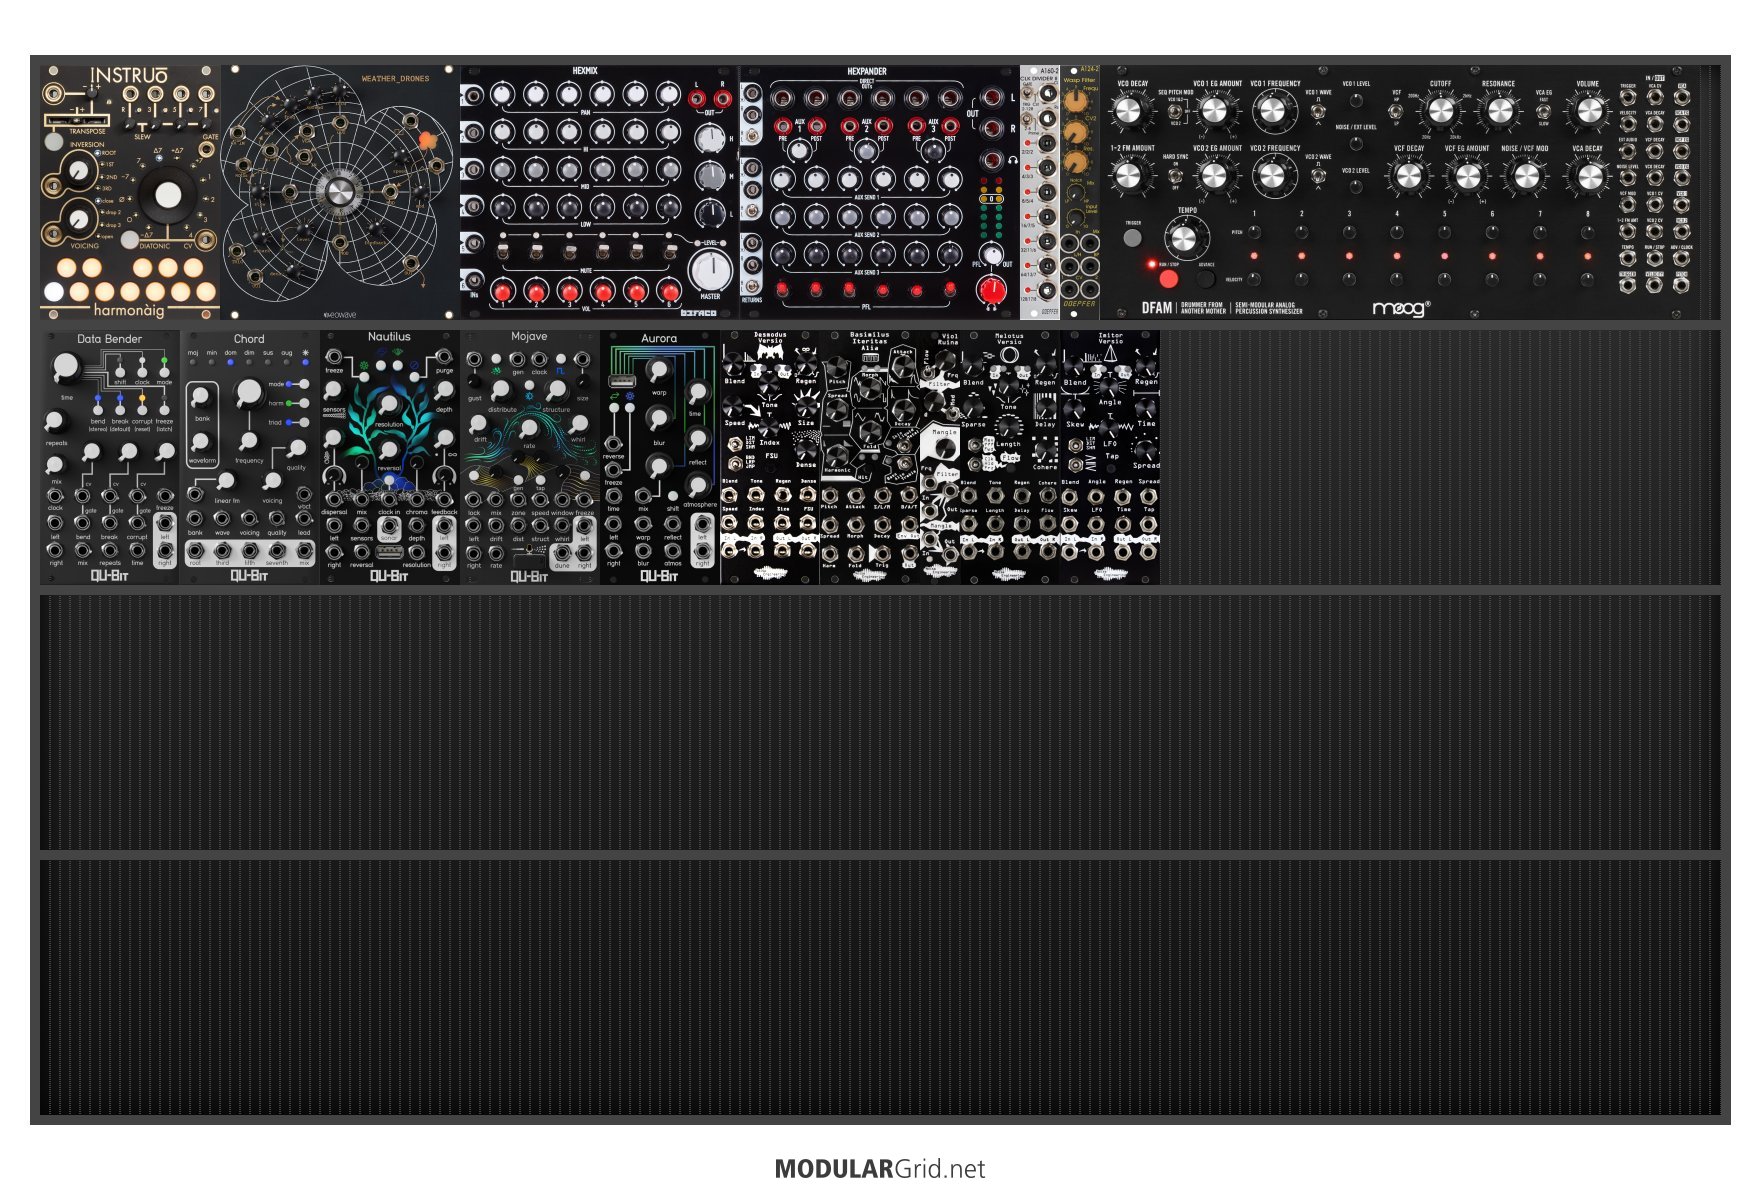Viewport: 1761px width, 1190px height.
Task: Click the Voicing knob on harmonaig
Action: pyautogui.click(x=79, y=217)
